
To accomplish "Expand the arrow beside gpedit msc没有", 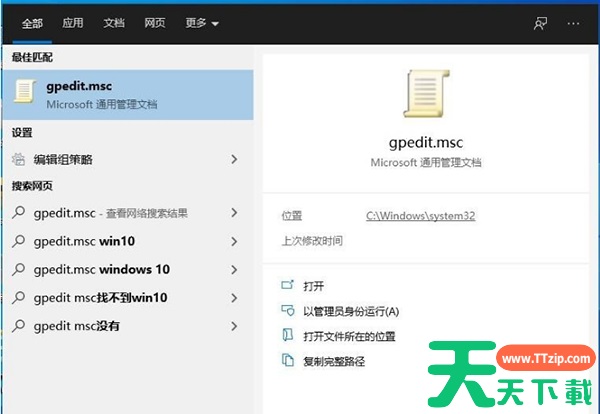I will 234,326.
